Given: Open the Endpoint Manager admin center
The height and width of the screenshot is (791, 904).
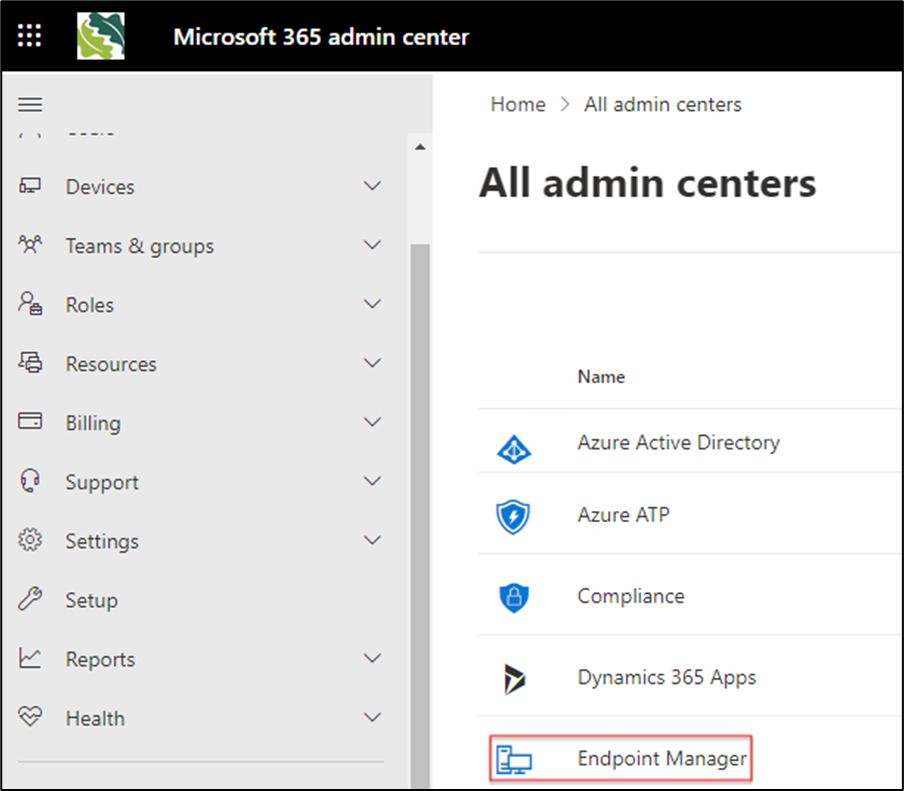Looking at the screenshot, I should tap(662, 758).
